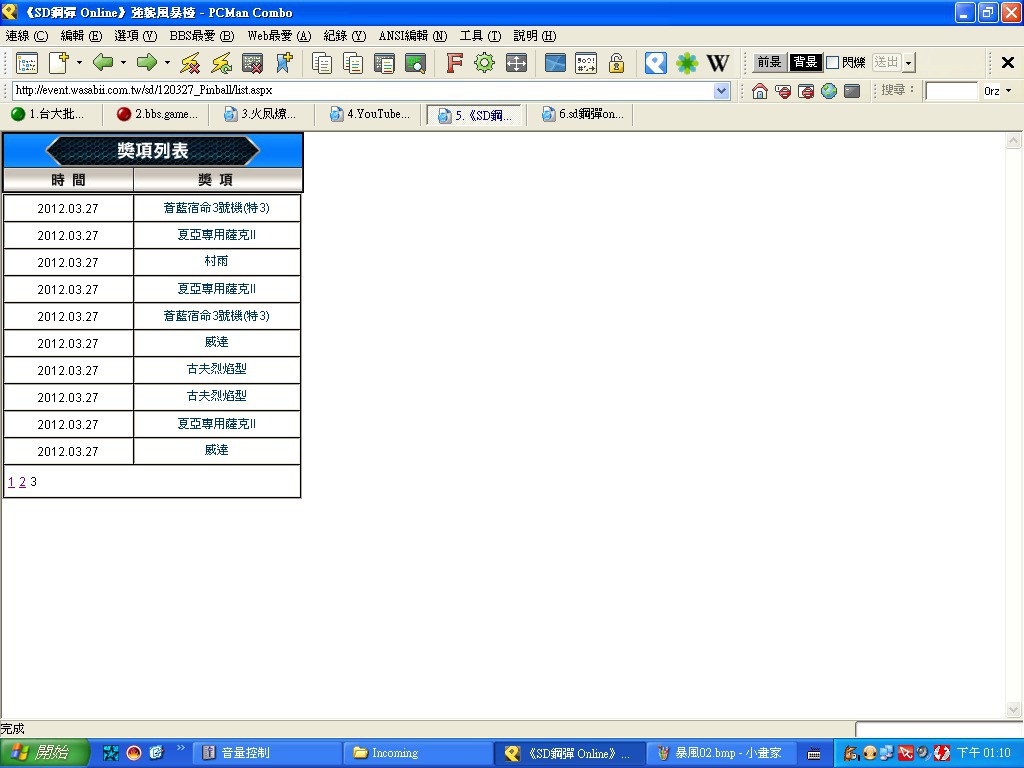Open the Orz search engine dropdown
Screen dimensions: 1024x768
(x=1008, y=91)
